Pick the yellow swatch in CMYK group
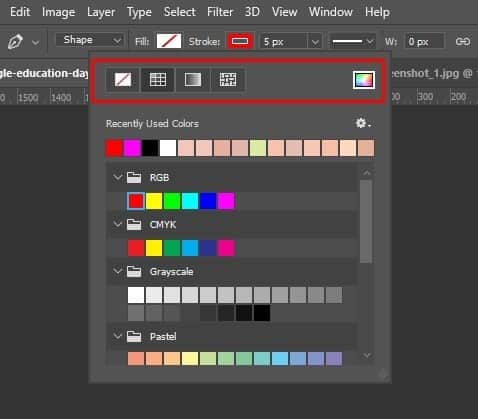478x419 pixels. tap(154, 248)
